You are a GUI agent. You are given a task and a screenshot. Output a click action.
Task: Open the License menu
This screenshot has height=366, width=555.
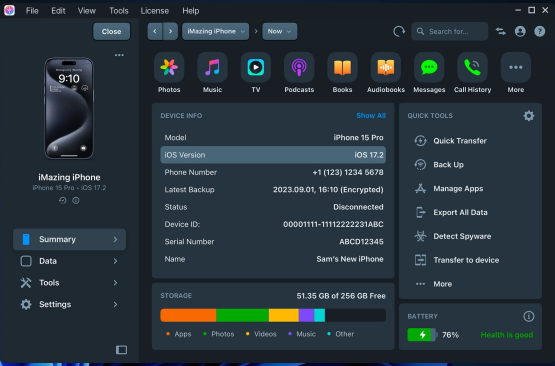click(155, 11)
